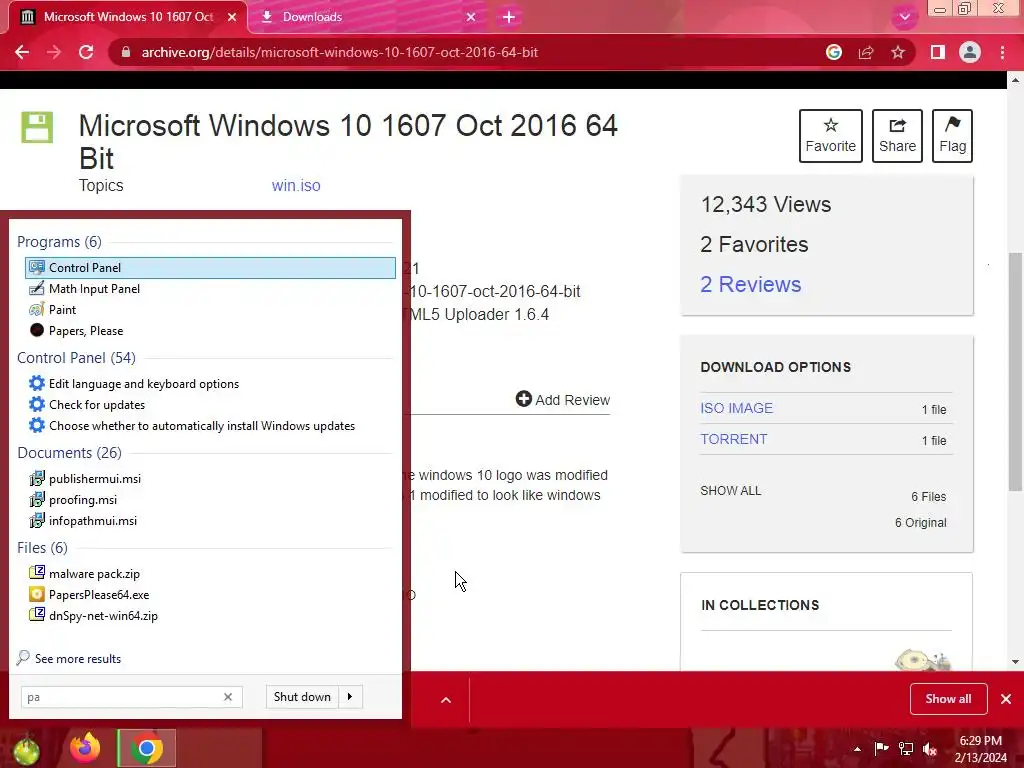
Task: Expand the download item chevron in download bar
Action: [x=446, y=700]
